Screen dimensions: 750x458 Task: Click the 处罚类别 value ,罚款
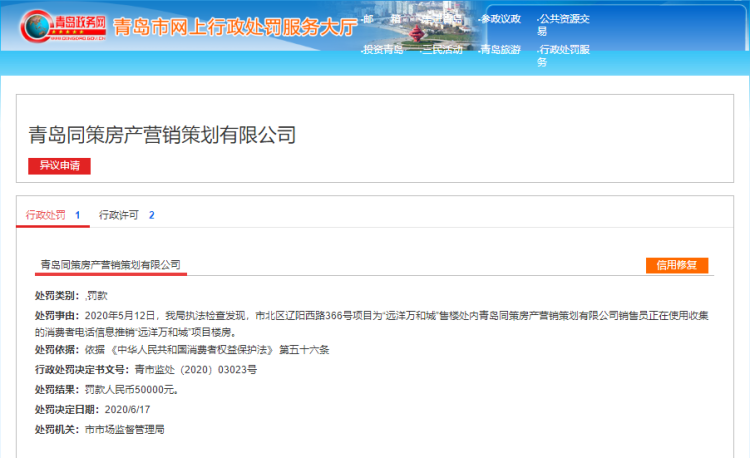[96, 296]
